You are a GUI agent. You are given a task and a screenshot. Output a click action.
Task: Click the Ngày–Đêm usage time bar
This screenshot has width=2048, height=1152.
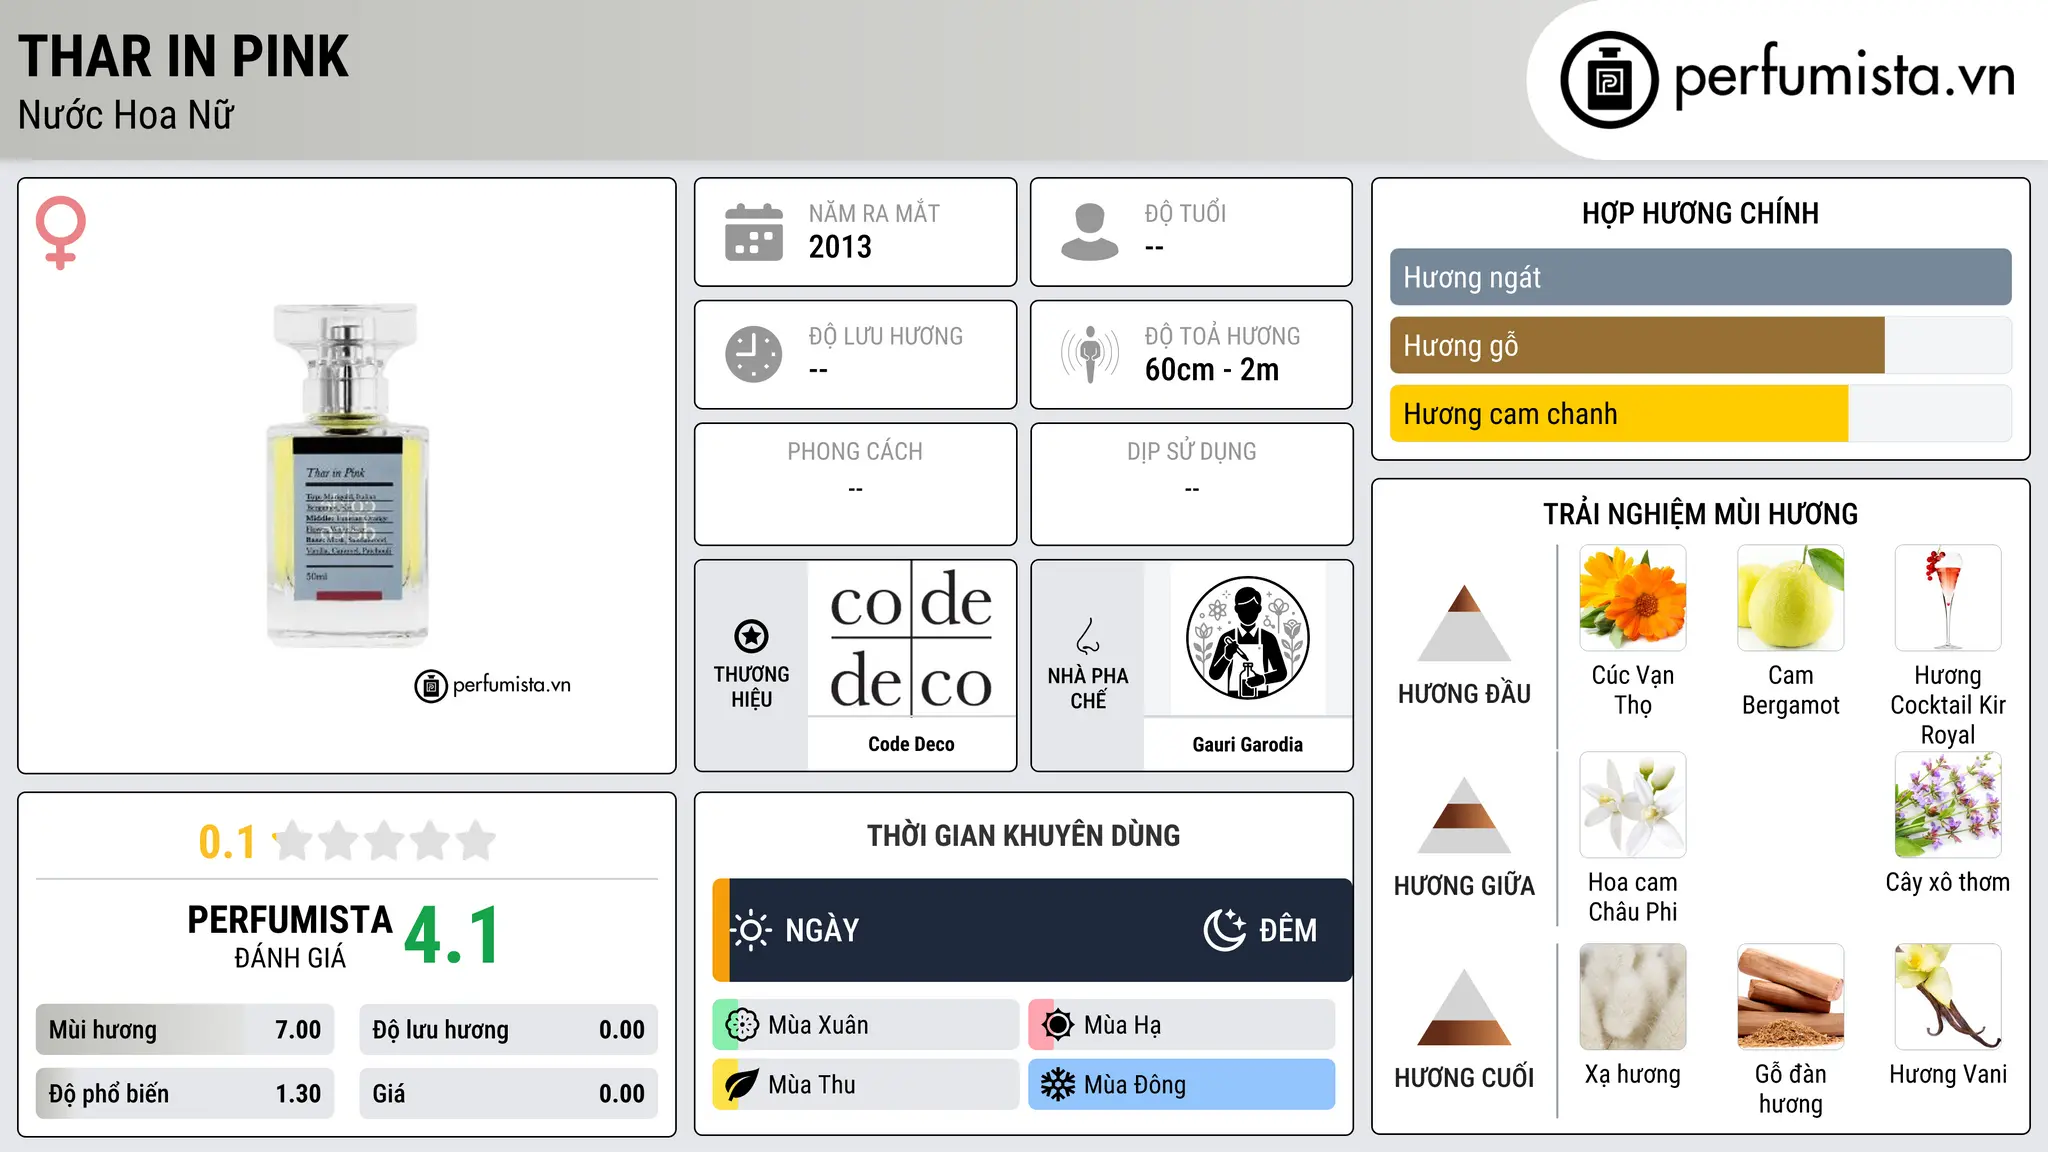click(x=1032, y=930)
